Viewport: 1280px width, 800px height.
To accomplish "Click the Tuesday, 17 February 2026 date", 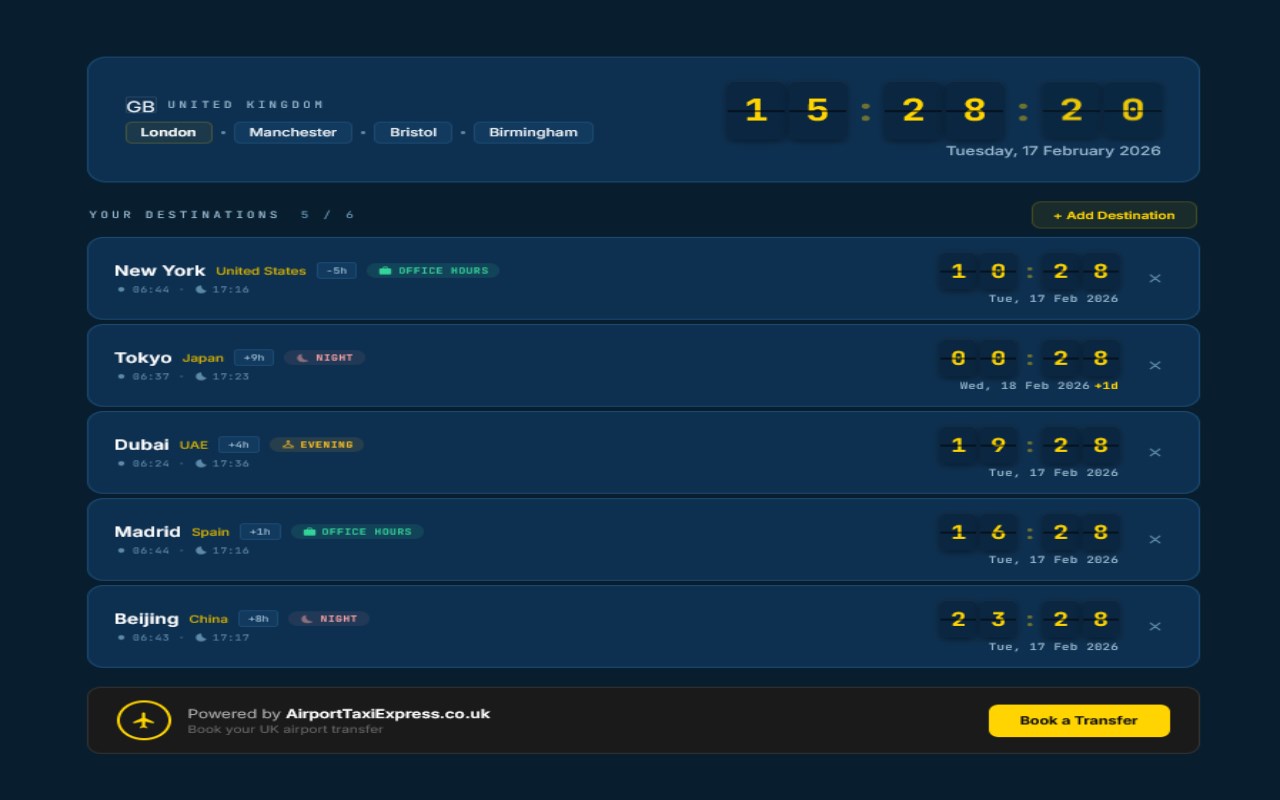I will [x=1053, y=151].
